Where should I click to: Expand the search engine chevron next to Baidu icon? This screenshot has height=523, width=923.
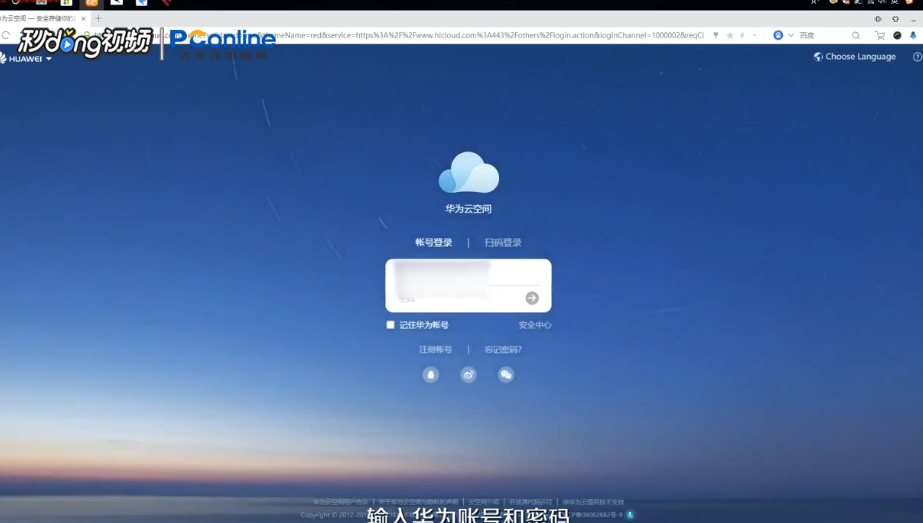tap(791, 35)
